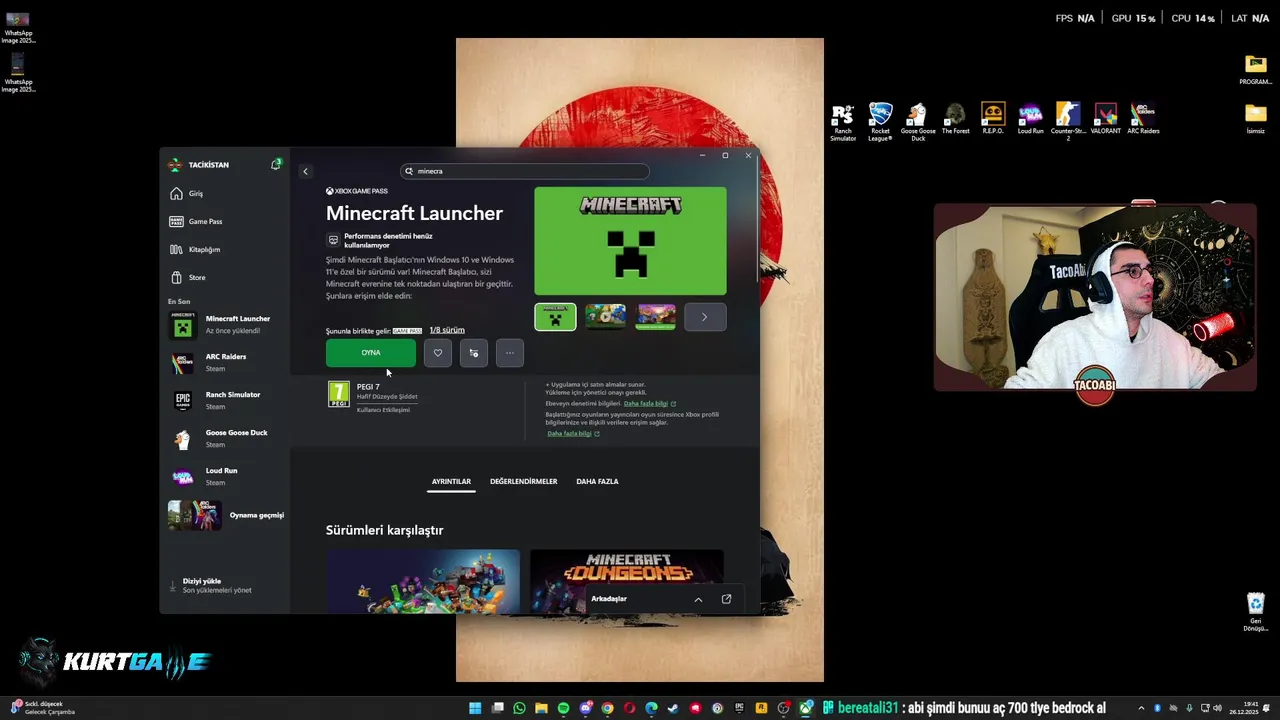Image resolution: width=1280 pixels, height=720 pixels.
Task: Switch to the DEĞERLENDİRMELER tab
Action: click(x=524, y=482)
